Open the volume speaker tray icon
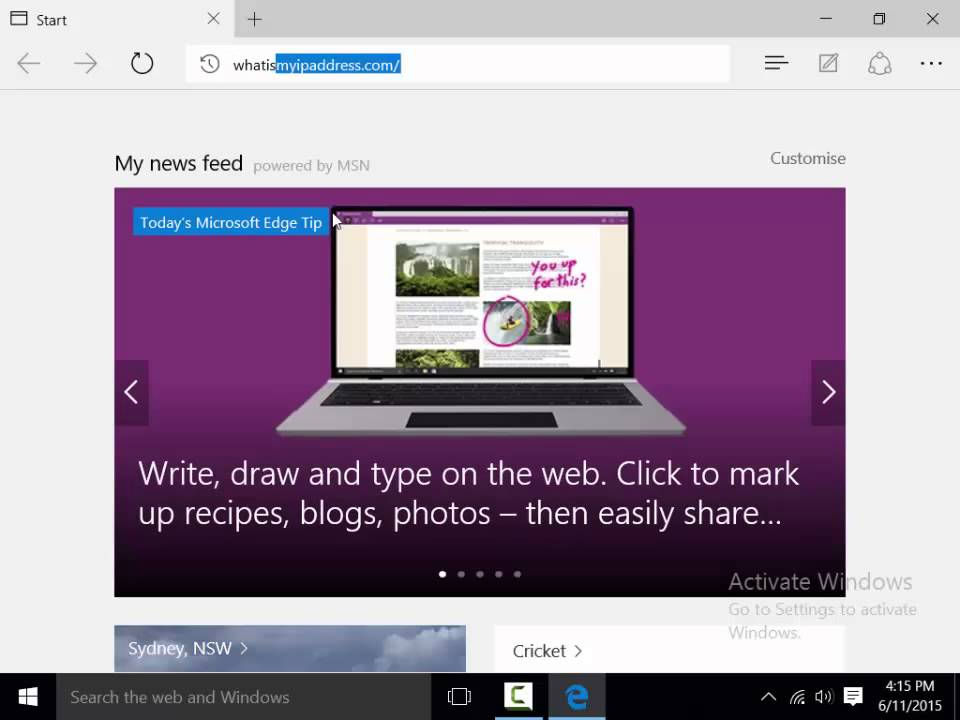Screen dimensions: 960x720 pos(824,697)
